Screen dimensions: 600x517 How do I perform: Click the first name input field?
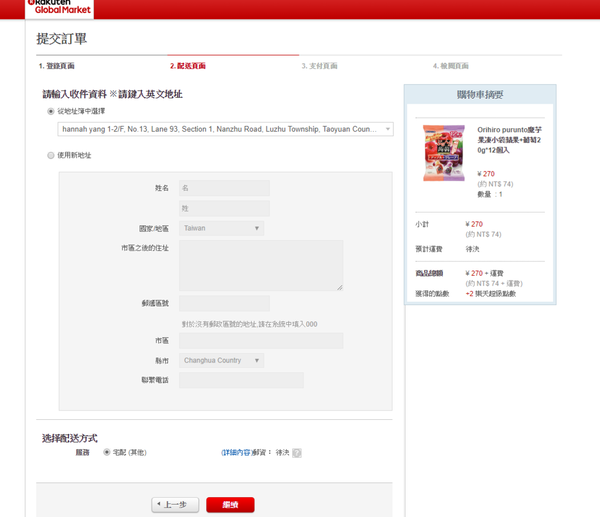pyautogui.click(x=224, y=188)
